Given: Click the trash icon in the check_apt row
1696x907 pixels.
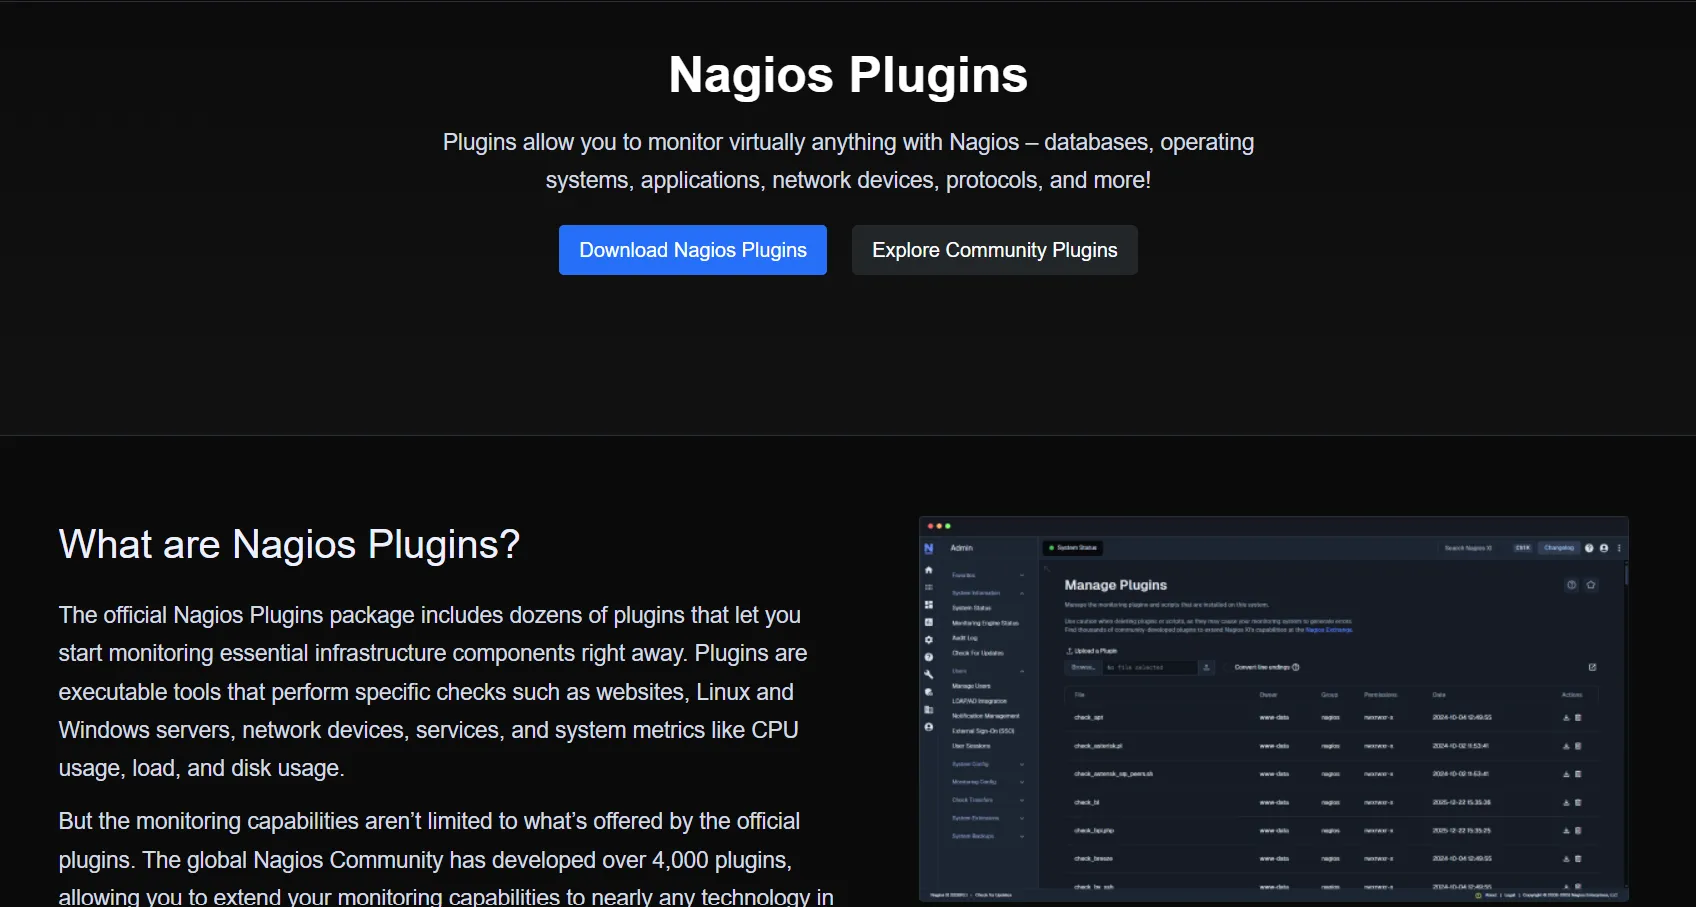Looking at the screenshot, I should tap(1578, 717).
